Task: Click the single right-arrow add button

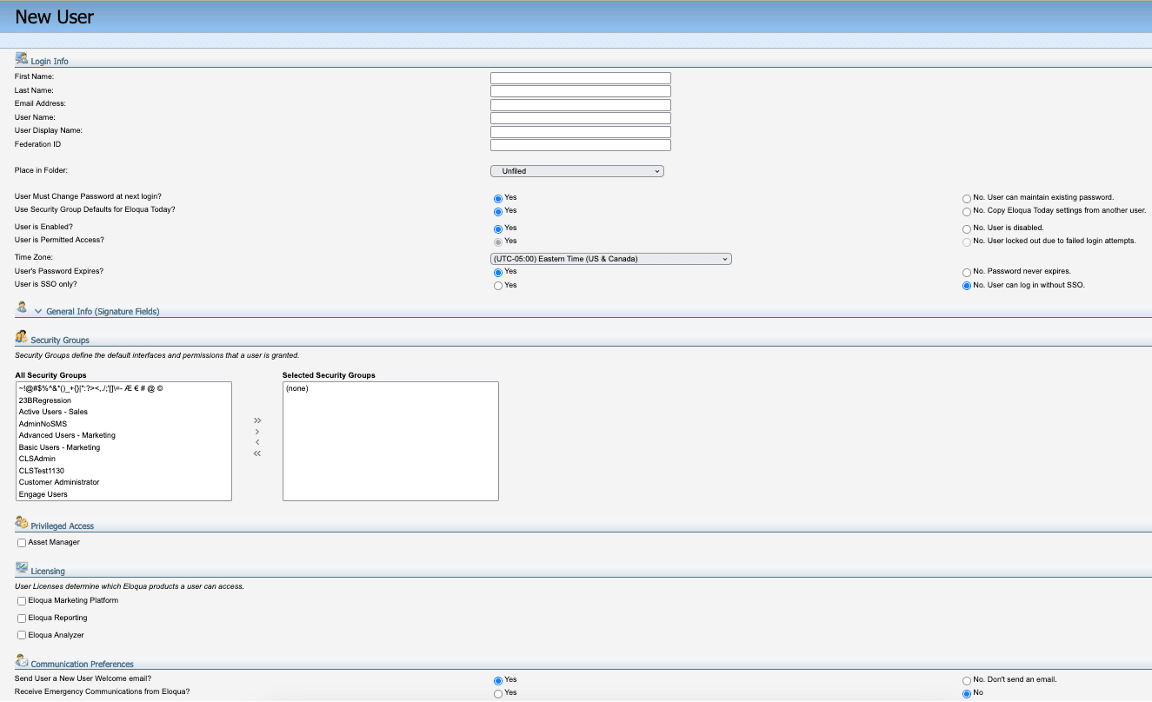Action: point(257,430)
